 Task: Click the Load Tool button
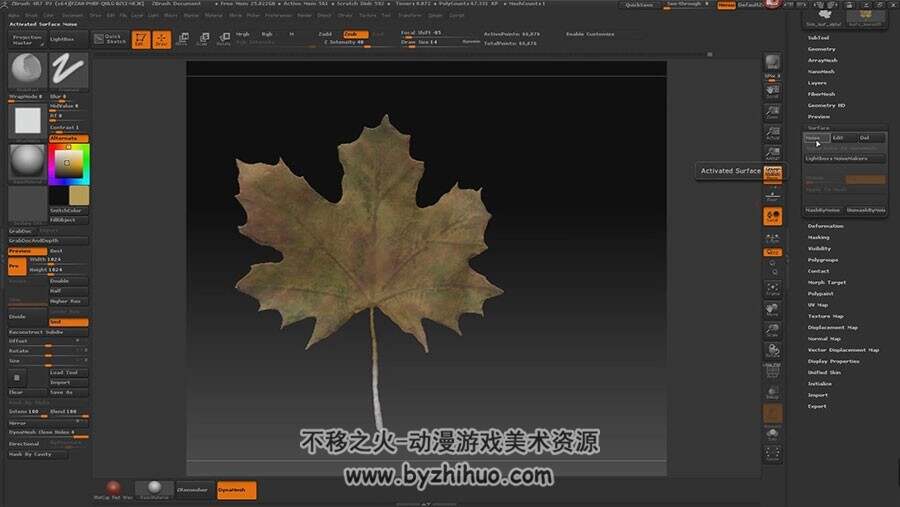pyautogui.click(x=68, y=373)
